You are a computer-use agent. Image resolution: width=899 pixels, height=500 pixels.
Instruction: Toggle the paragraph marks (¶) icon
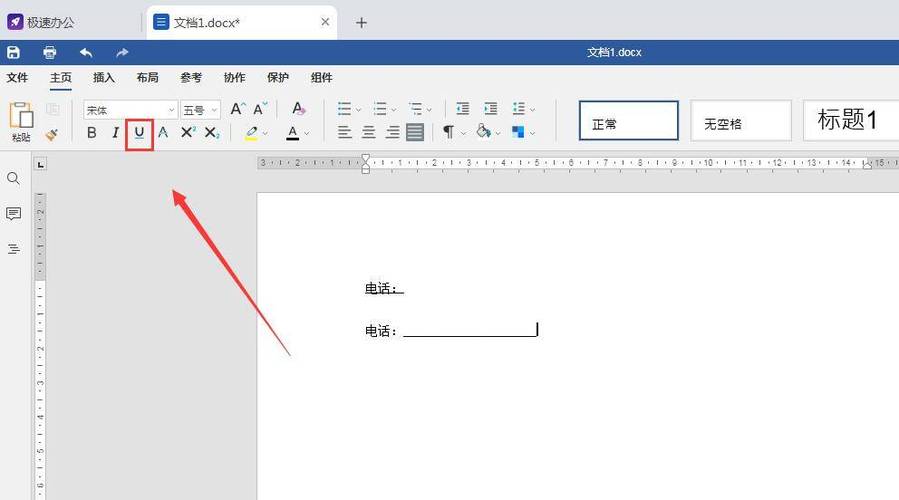coord(448,132)
